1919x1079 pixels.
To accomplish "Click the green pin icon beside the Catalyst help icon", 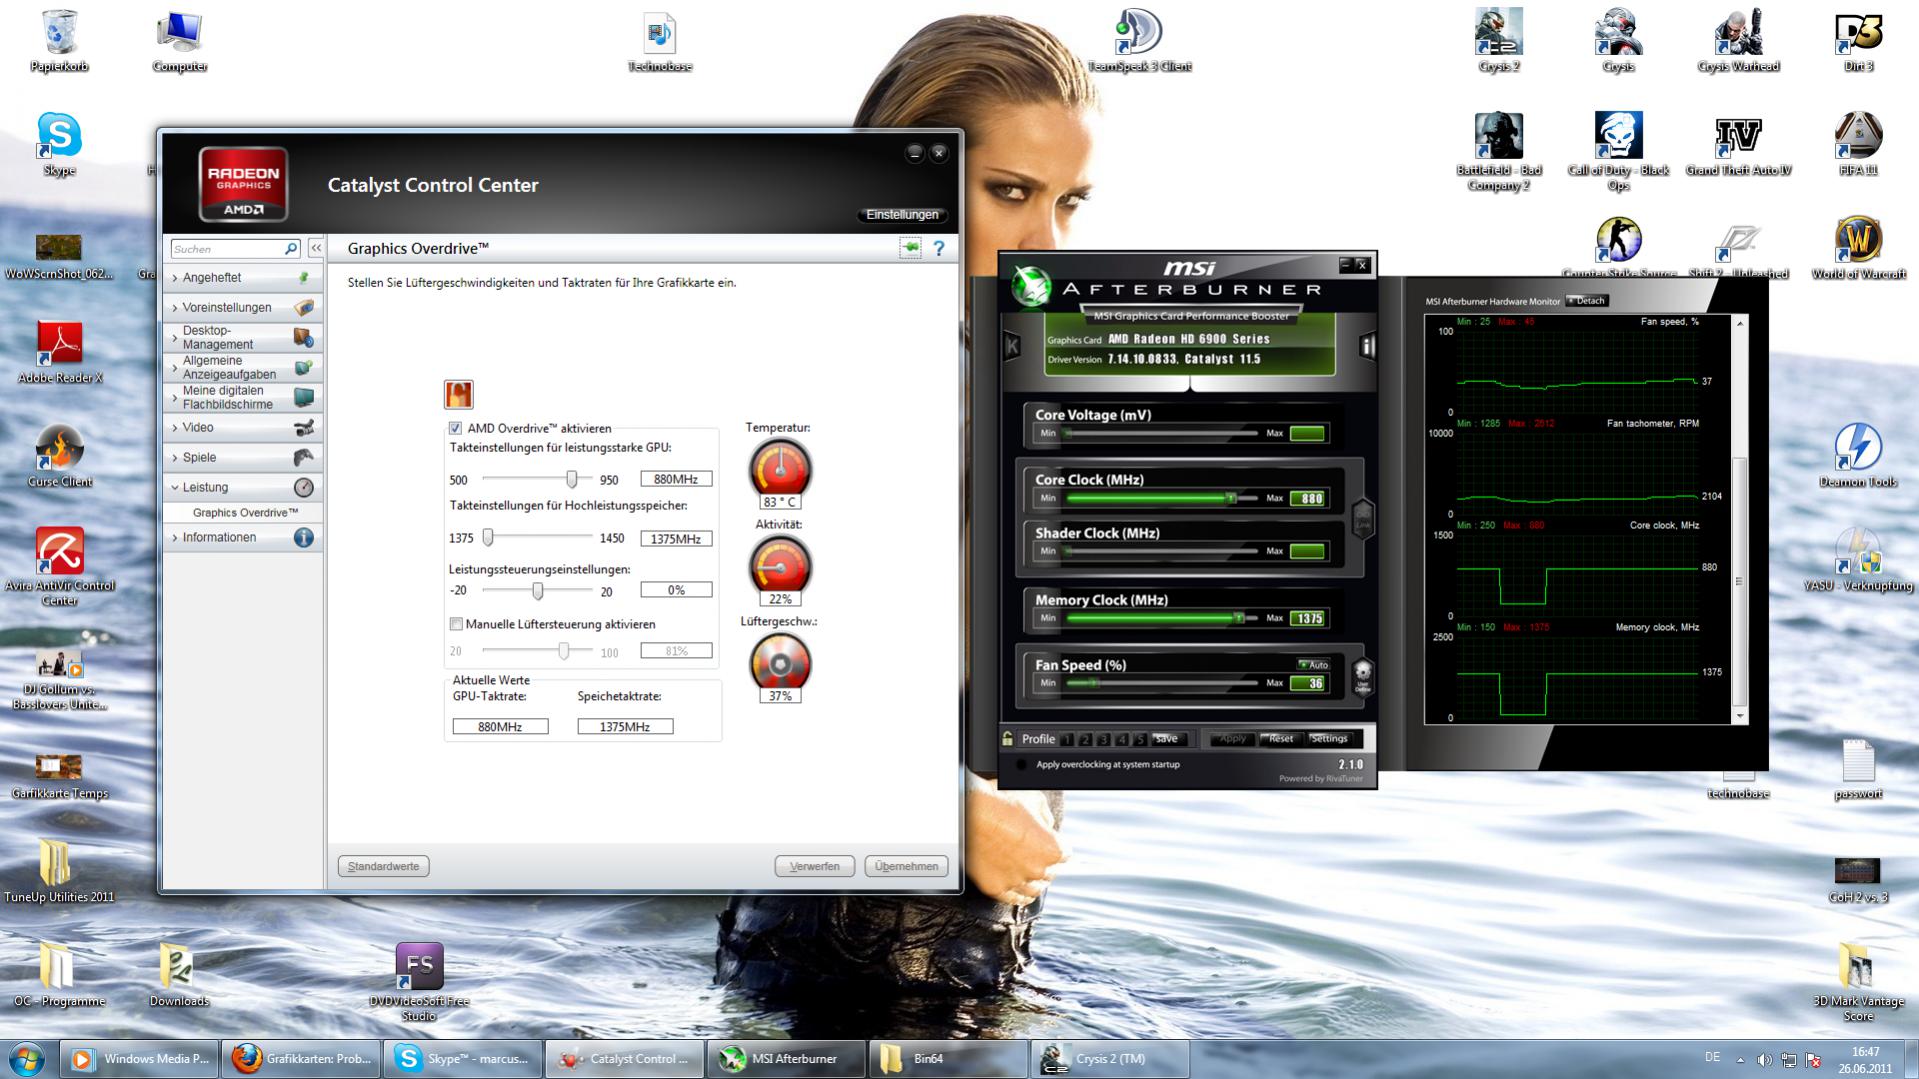I will tap(910, 248).
